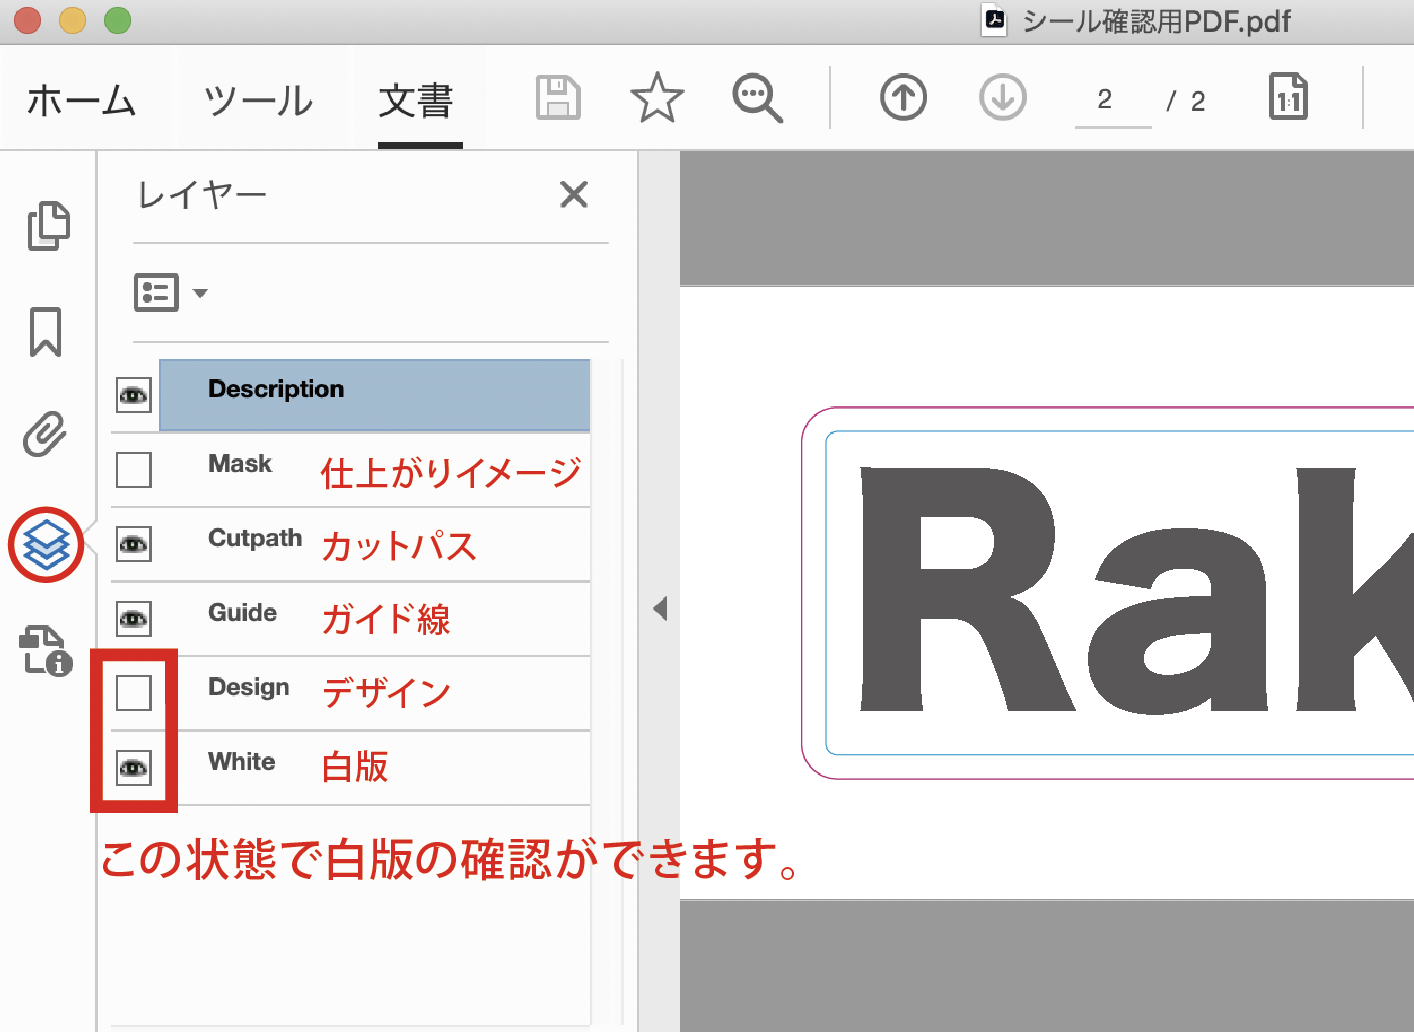Click the fit-page view icon in toolbar

(1288, 97)
